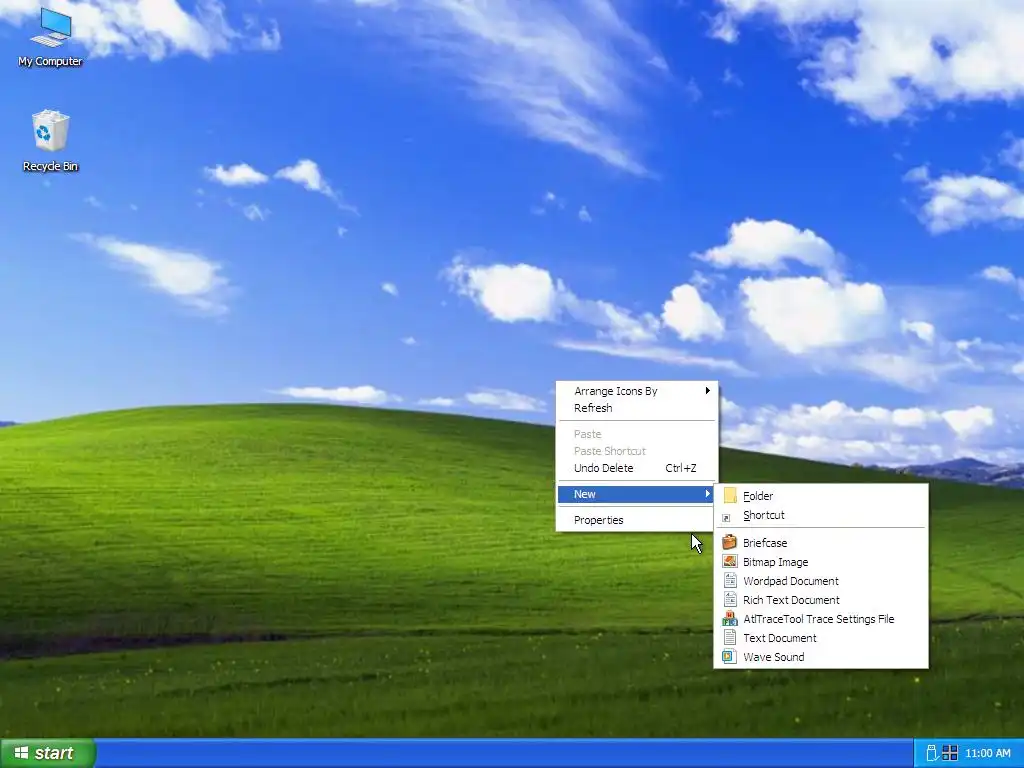The height and width of the screenshot is (768, 1024).
Task: Create an AtlTraceTool Trace Settings File
Action: pos(821,619)
